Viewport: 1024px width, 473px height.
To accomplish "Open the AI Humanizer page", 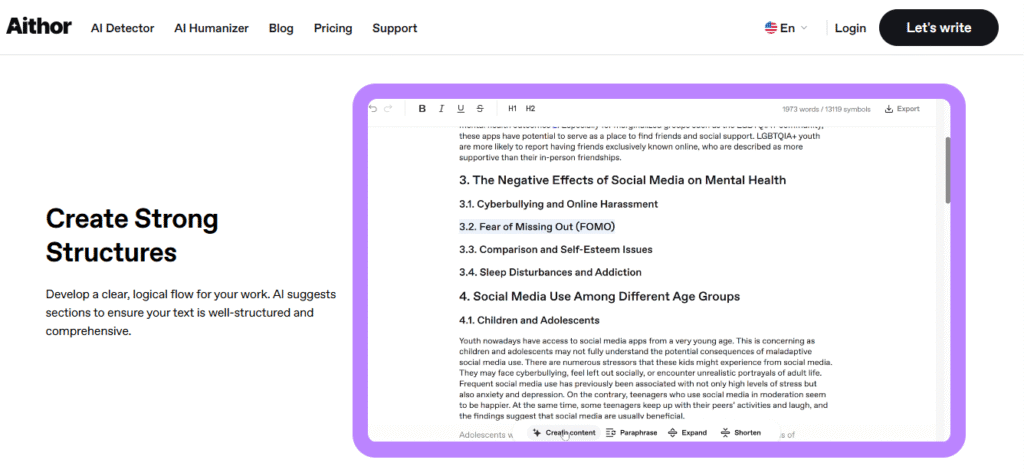I will pos(211,28).
